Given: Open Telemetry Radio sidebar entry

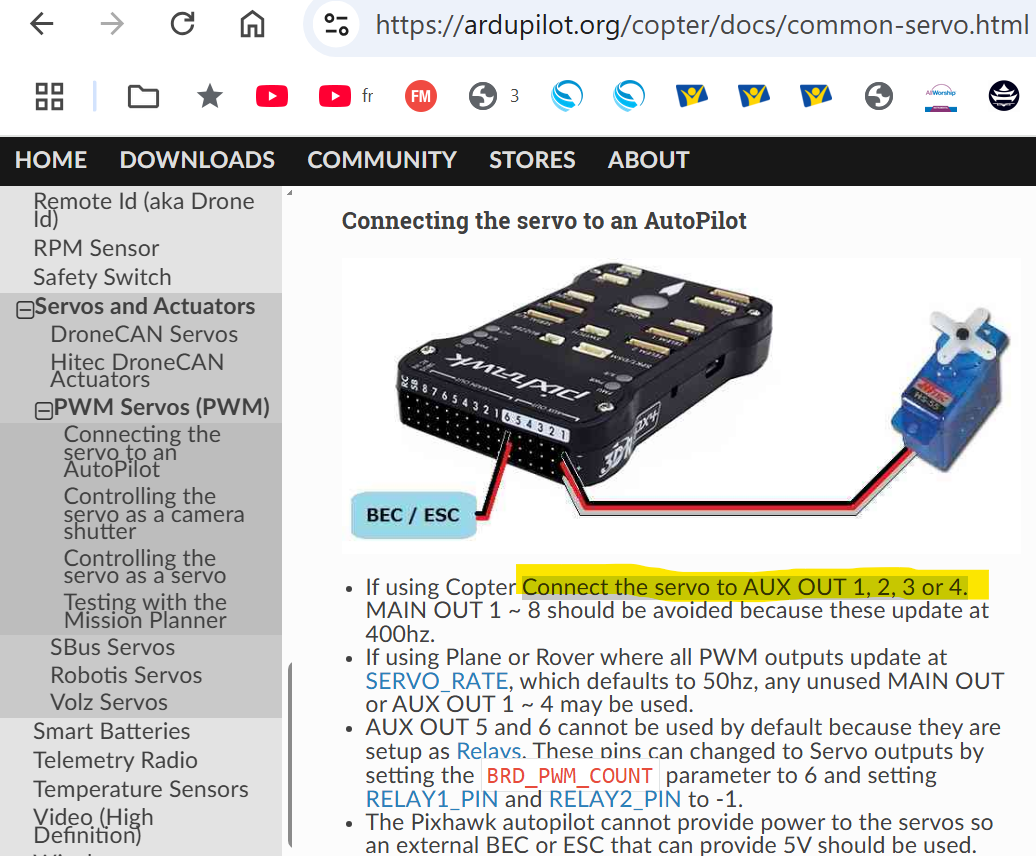Looking at the screenshot, I should [x=115, y=761].
